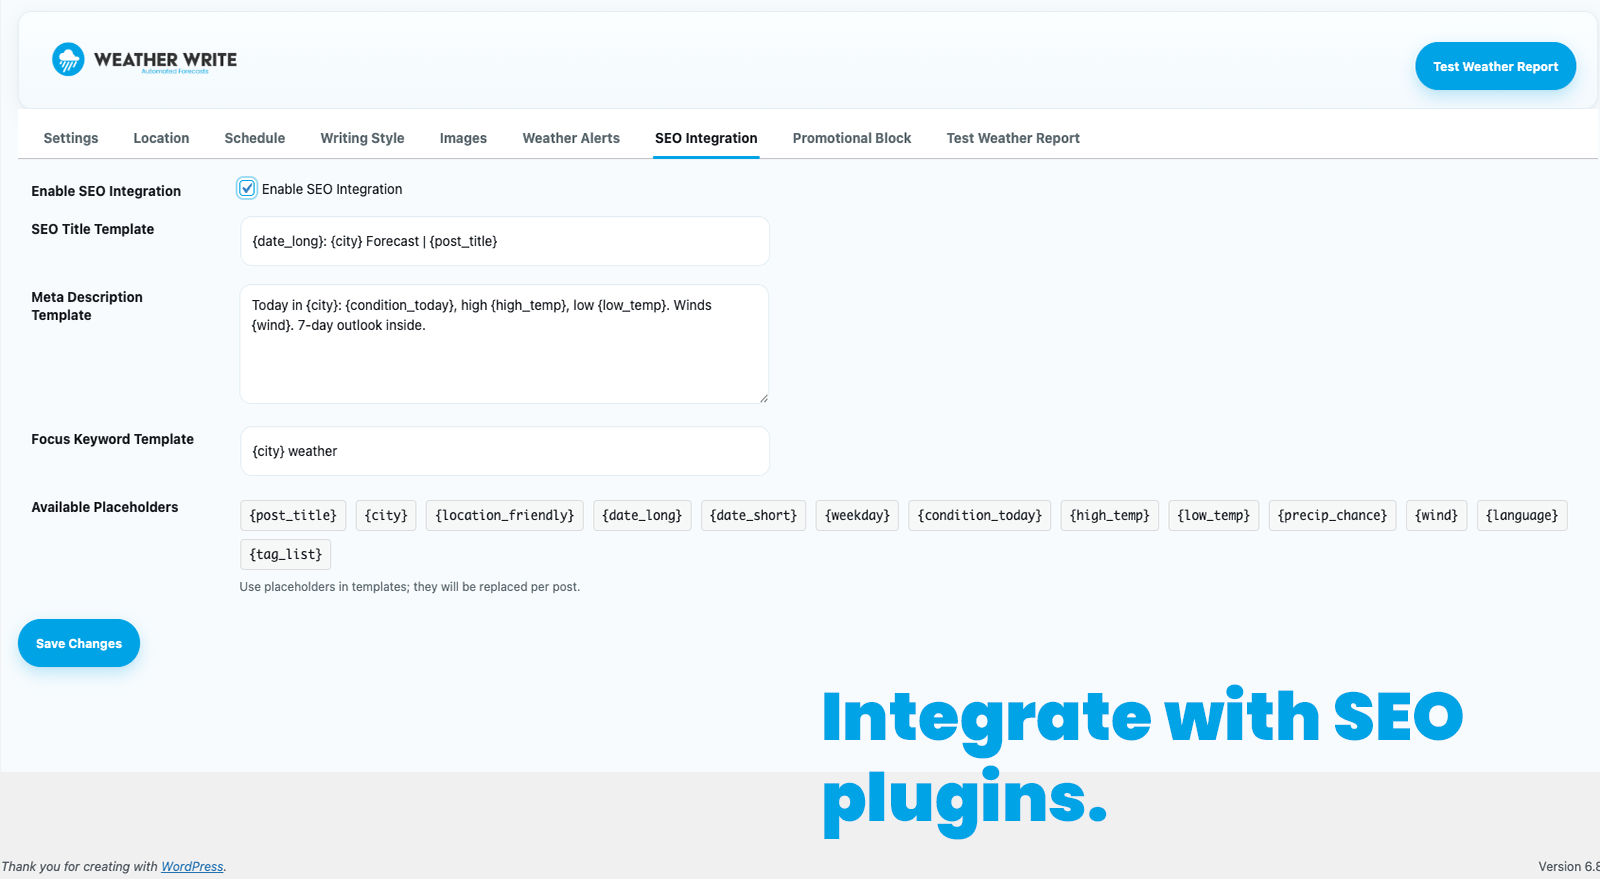This screenshot has width=1600, height=879.
Task: Click the {date_long} placeholder chip
Action: pyautogui.click(x=642, y=515)
